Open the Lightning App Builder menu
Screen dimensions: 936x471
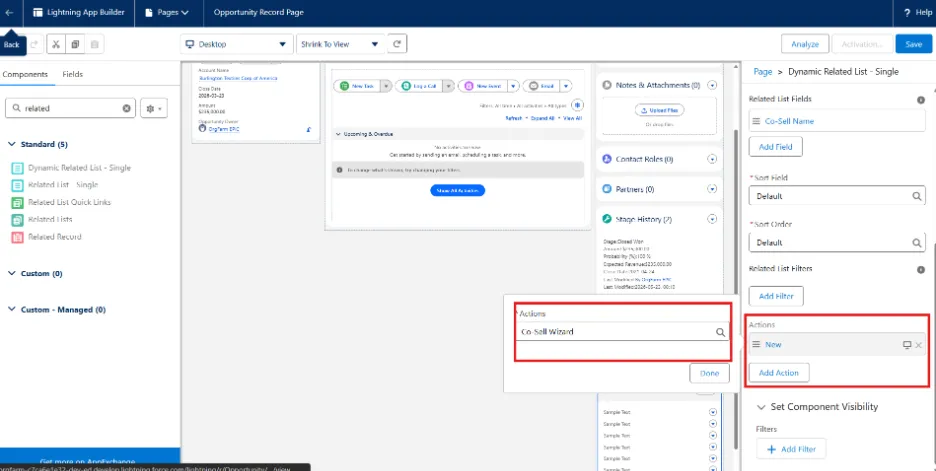pyautogui.click(x=79, y=13)
